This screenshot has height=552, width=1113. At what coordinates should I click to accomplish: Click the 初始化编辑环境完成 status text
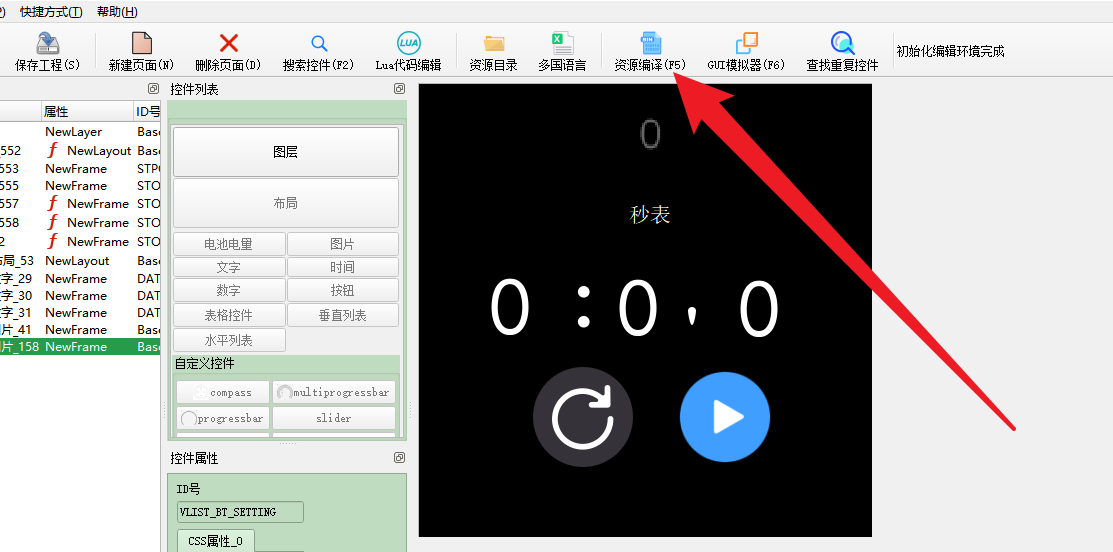(x=950, y=51)
